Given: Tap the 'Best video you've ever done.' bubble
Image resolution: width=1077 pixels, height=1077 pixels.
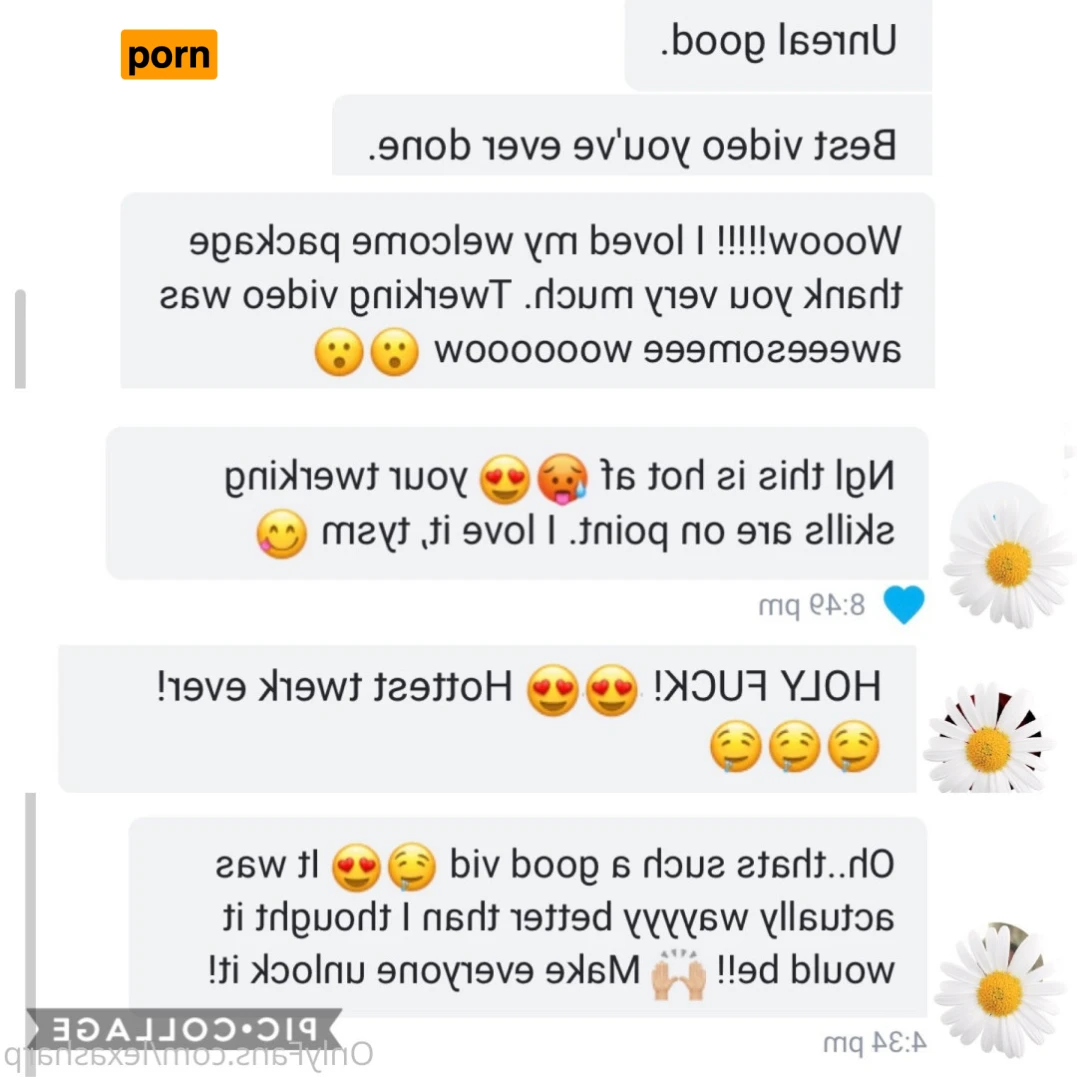Looking at the screenshot, I should click(x=632, y=136).
